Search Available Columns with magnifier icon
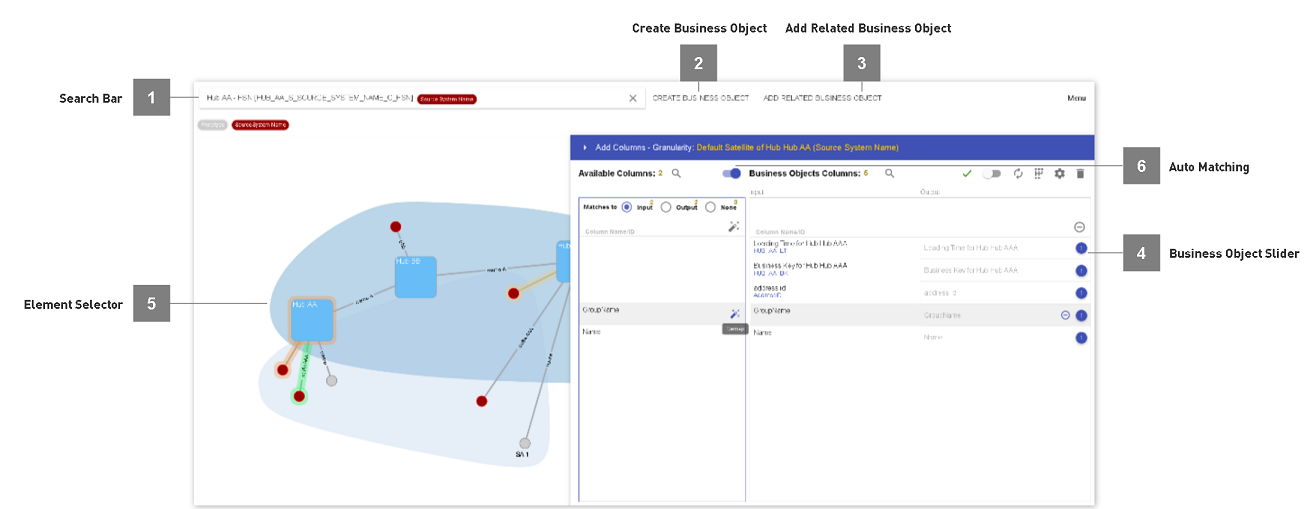Viewport: 1313px width, 509px height. pyautogui.click(x=676, y=173)
